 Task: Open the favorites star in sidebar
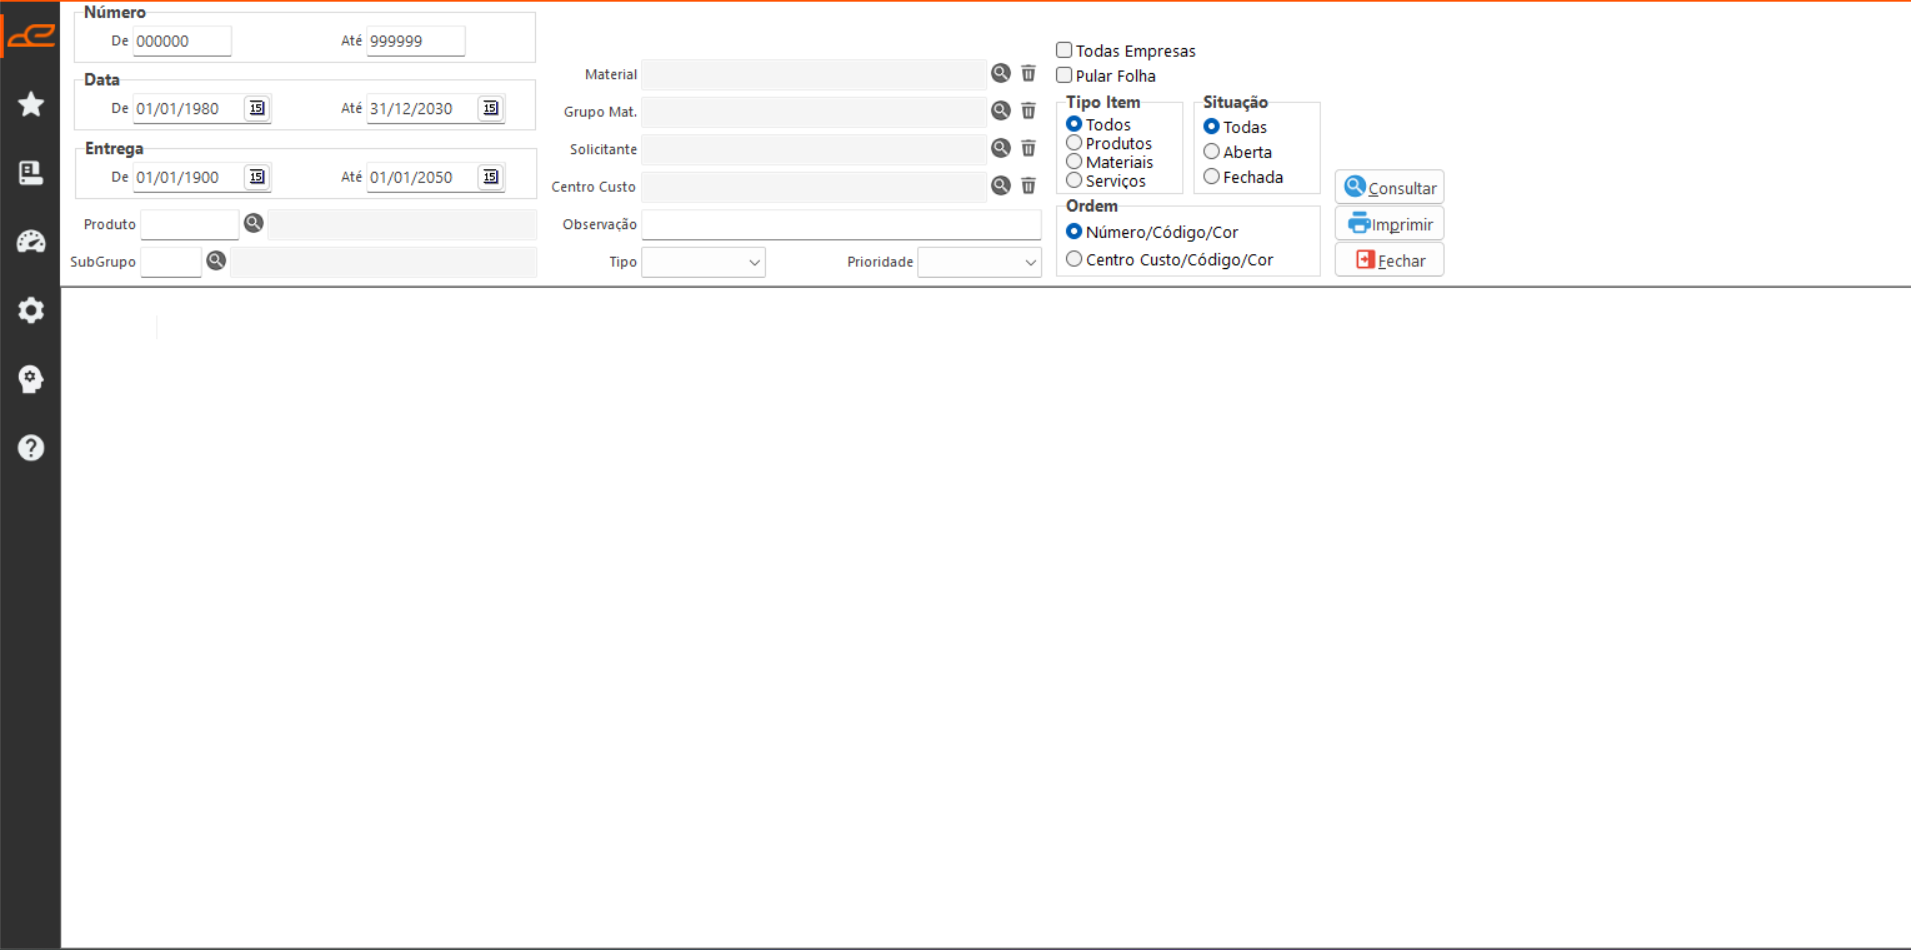(31, 104)
